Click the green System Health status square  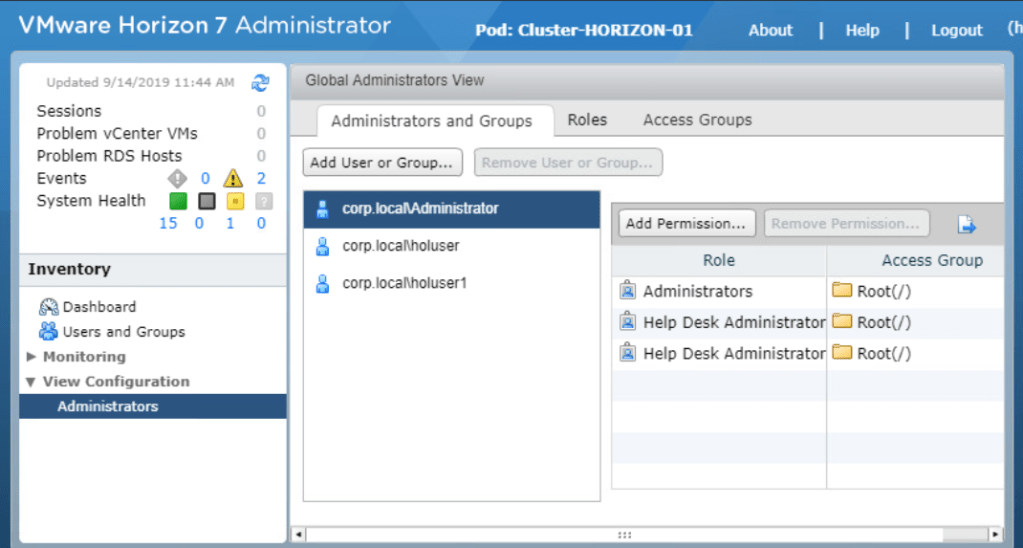pyautogui.click(x=178, y=201)
